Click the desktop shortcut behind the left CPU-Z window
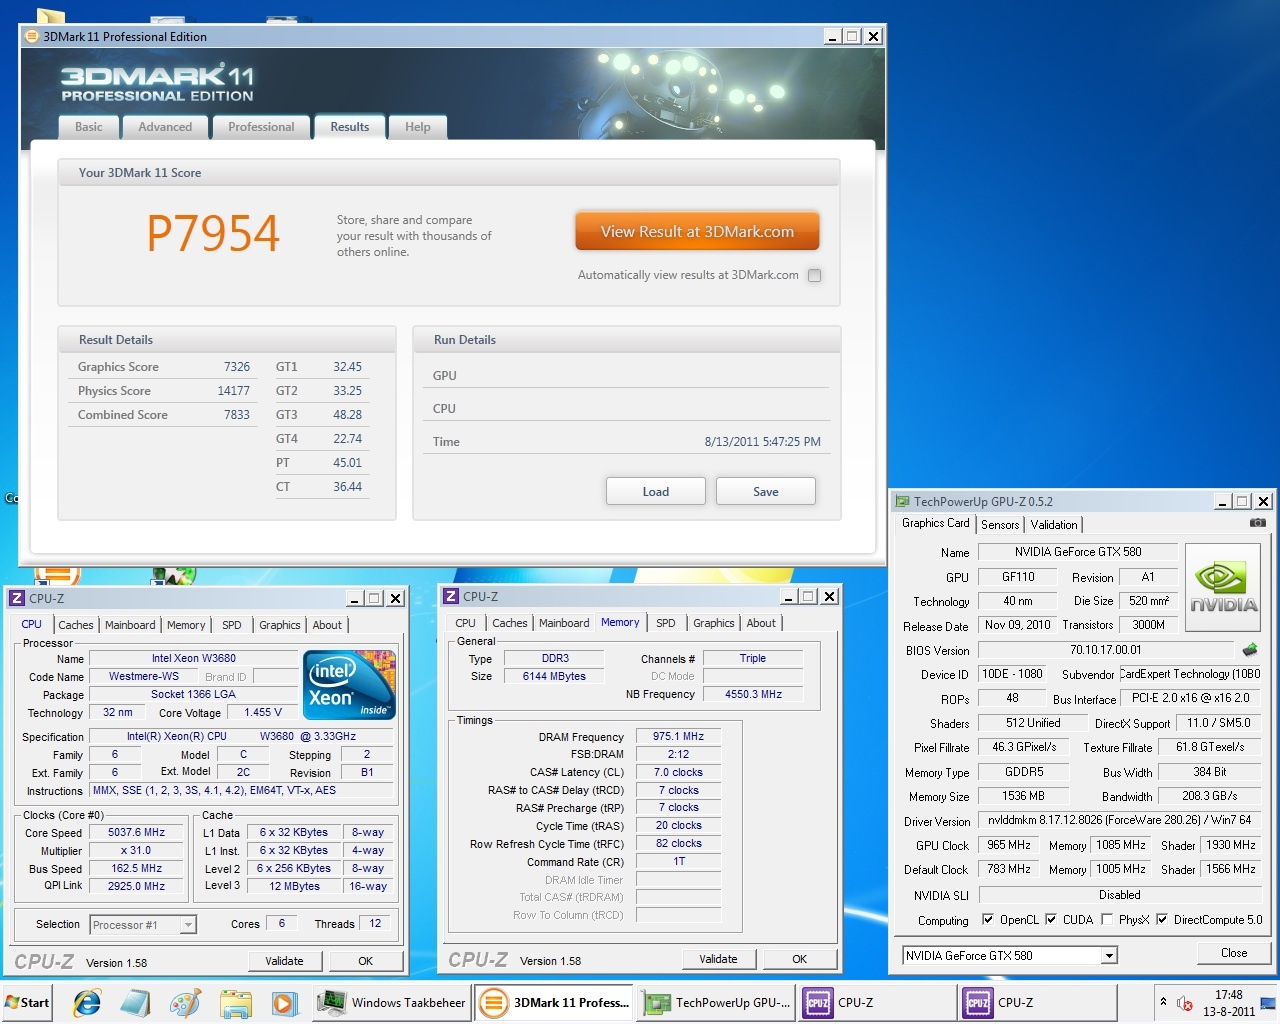The image size is (1280, 1024). tap(58, 575)
